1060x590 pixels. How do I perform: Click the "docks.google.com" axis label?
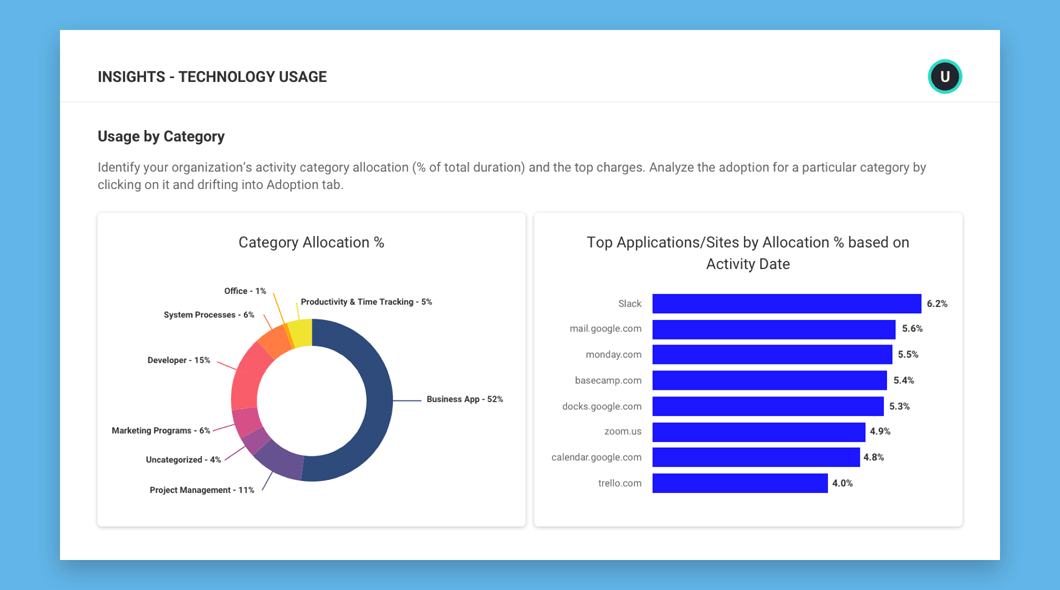pos(602,406)
